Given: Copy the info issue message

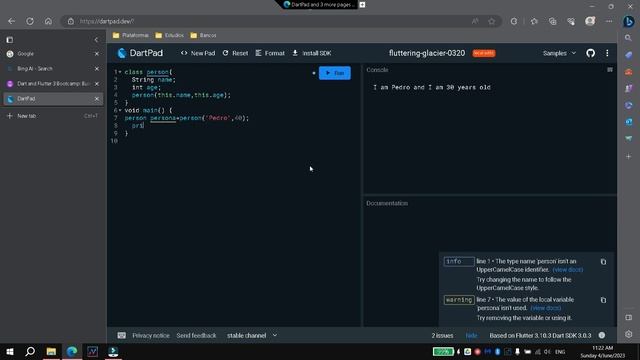Looking at the screenshot, I should [x=603, y=262].
